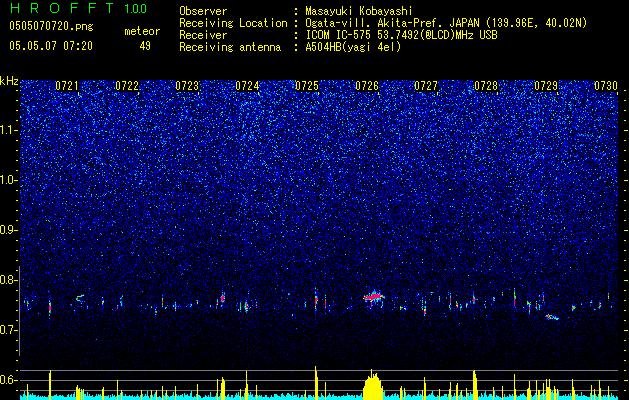
Task: Click the wide yellow power peak under 0726
Action: pyautogui.click(x=373, y=384)
